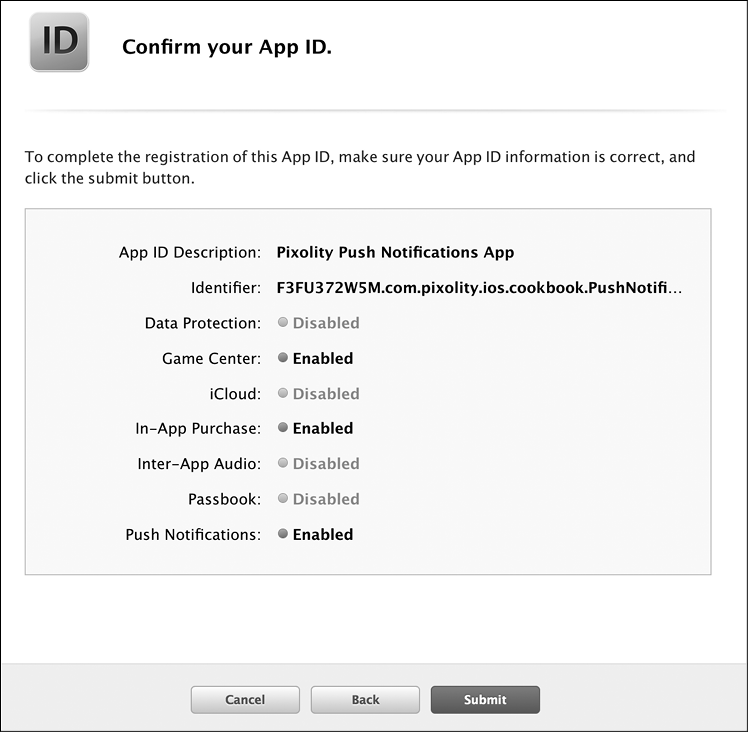Image resolution: width=748 pixels, height=732 pixels.
Task: Click the Cancel button
Action: pyautogui.click(x=245, y=700)
